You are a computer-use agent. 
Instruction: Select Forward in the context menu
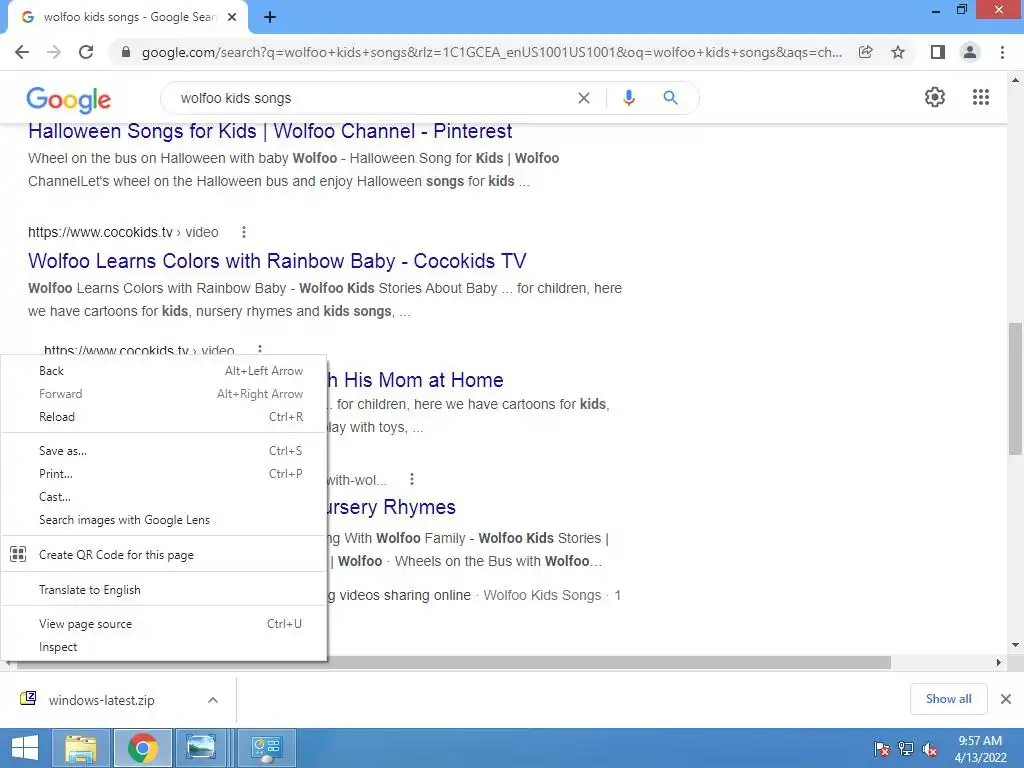(164, 394)
